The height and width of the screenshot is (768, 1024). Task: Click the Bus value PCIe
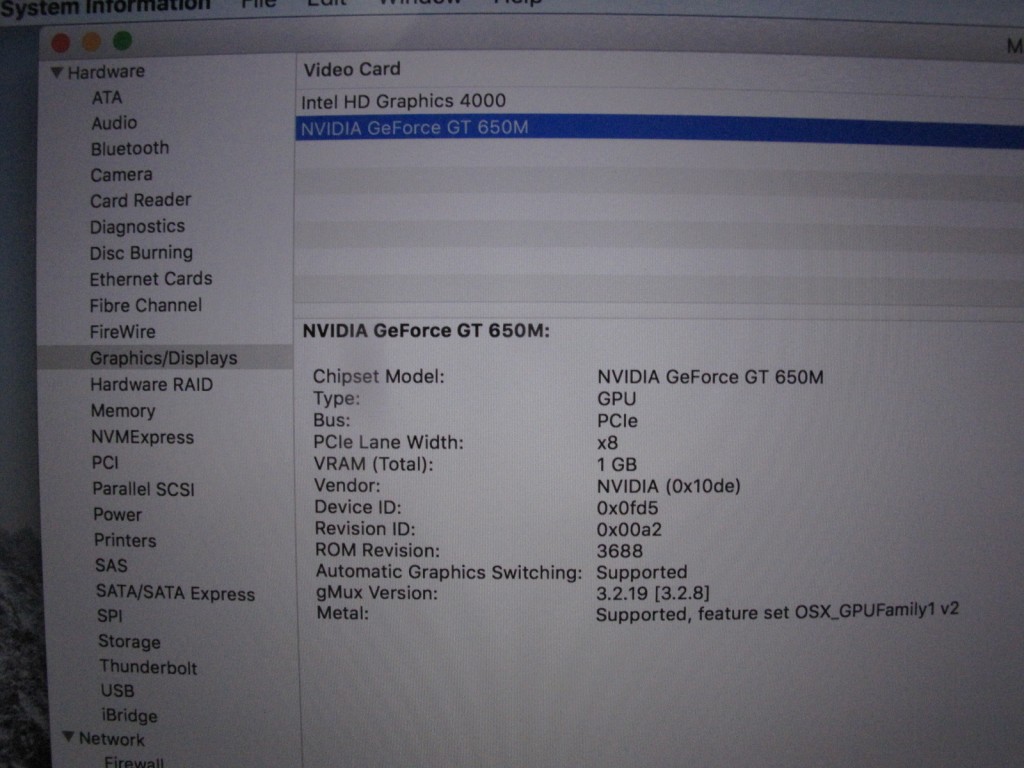point(617,421)
